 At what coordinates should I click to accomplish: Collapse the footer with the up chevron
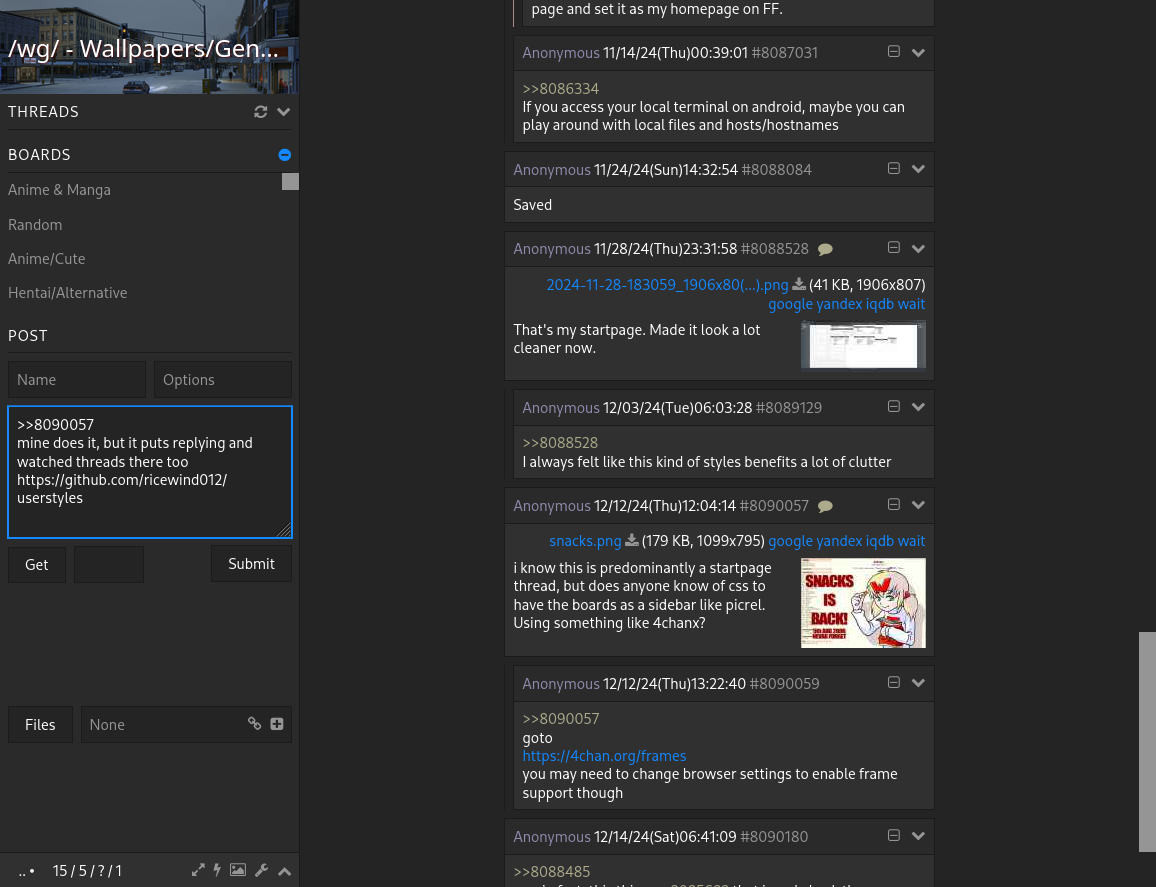coord(285,871)
